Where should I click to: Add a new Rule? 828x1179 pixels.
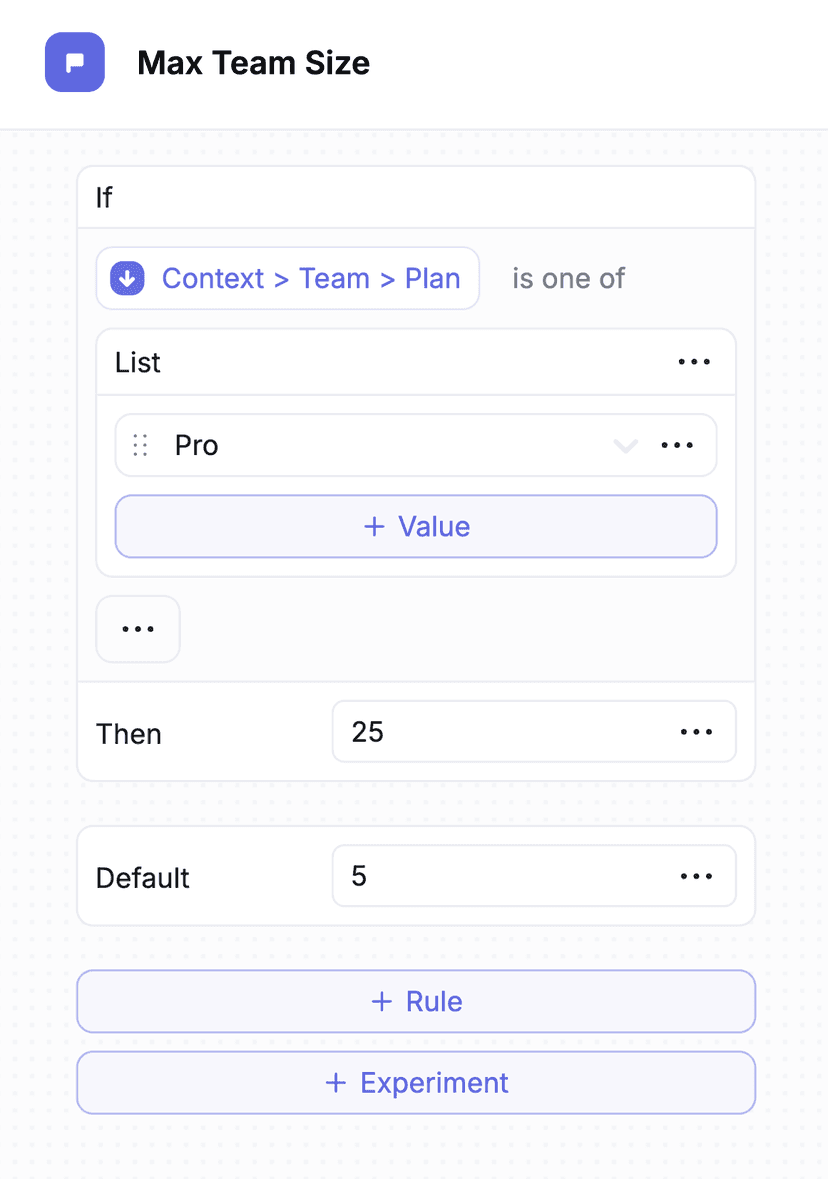tap(416, 1001)
